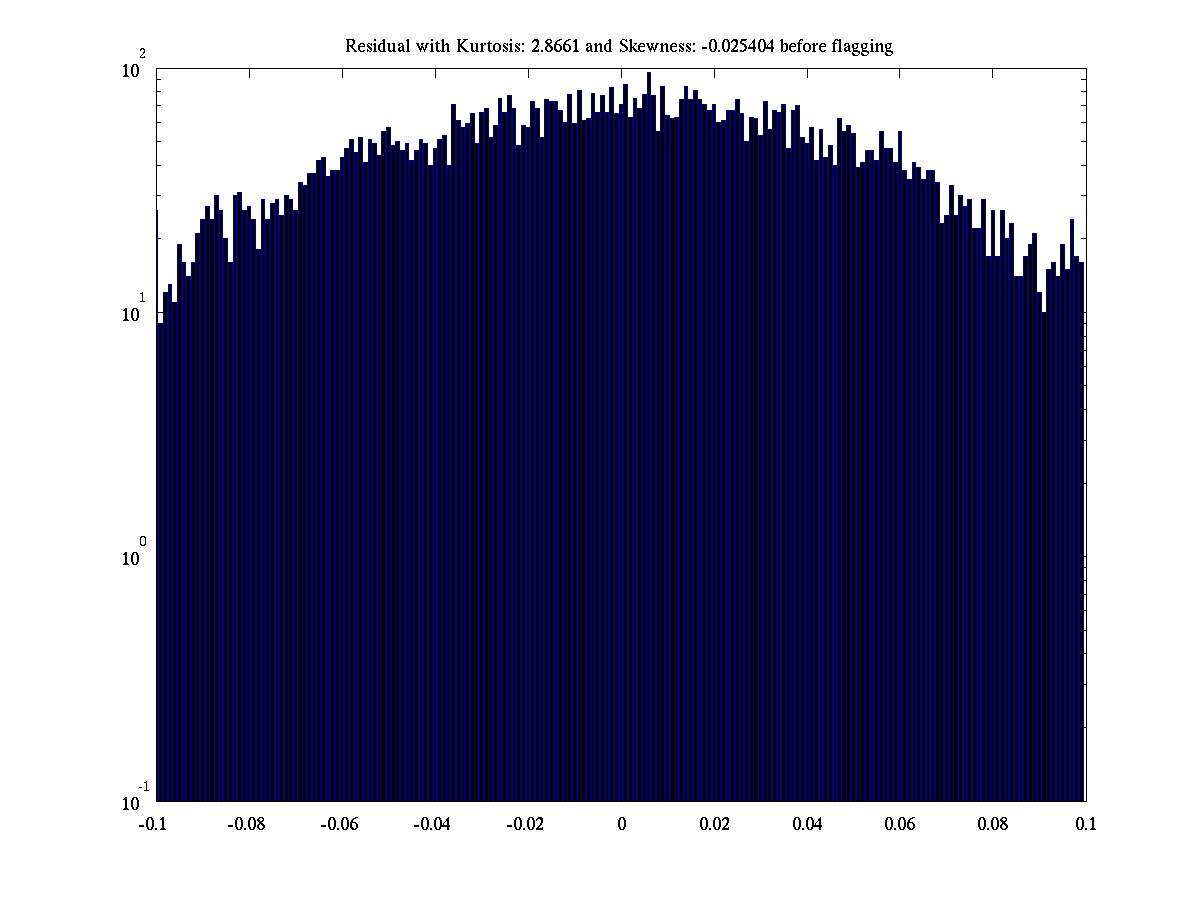Click the x-axis label -0.1
This screenshot has width=1200, height=900.
pos(155,825)
